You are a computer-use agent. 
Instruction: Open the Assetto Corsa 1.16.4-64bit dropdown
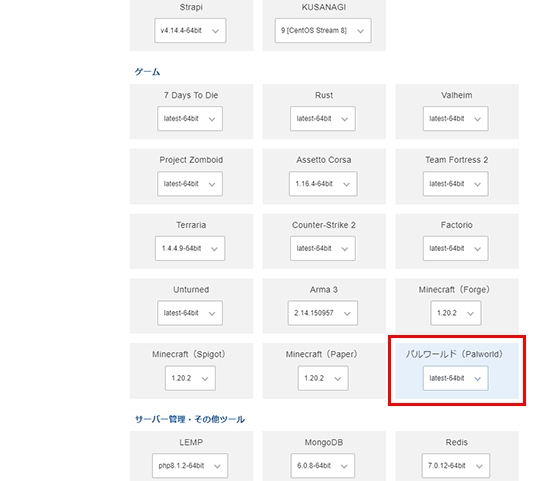point(323,183)
